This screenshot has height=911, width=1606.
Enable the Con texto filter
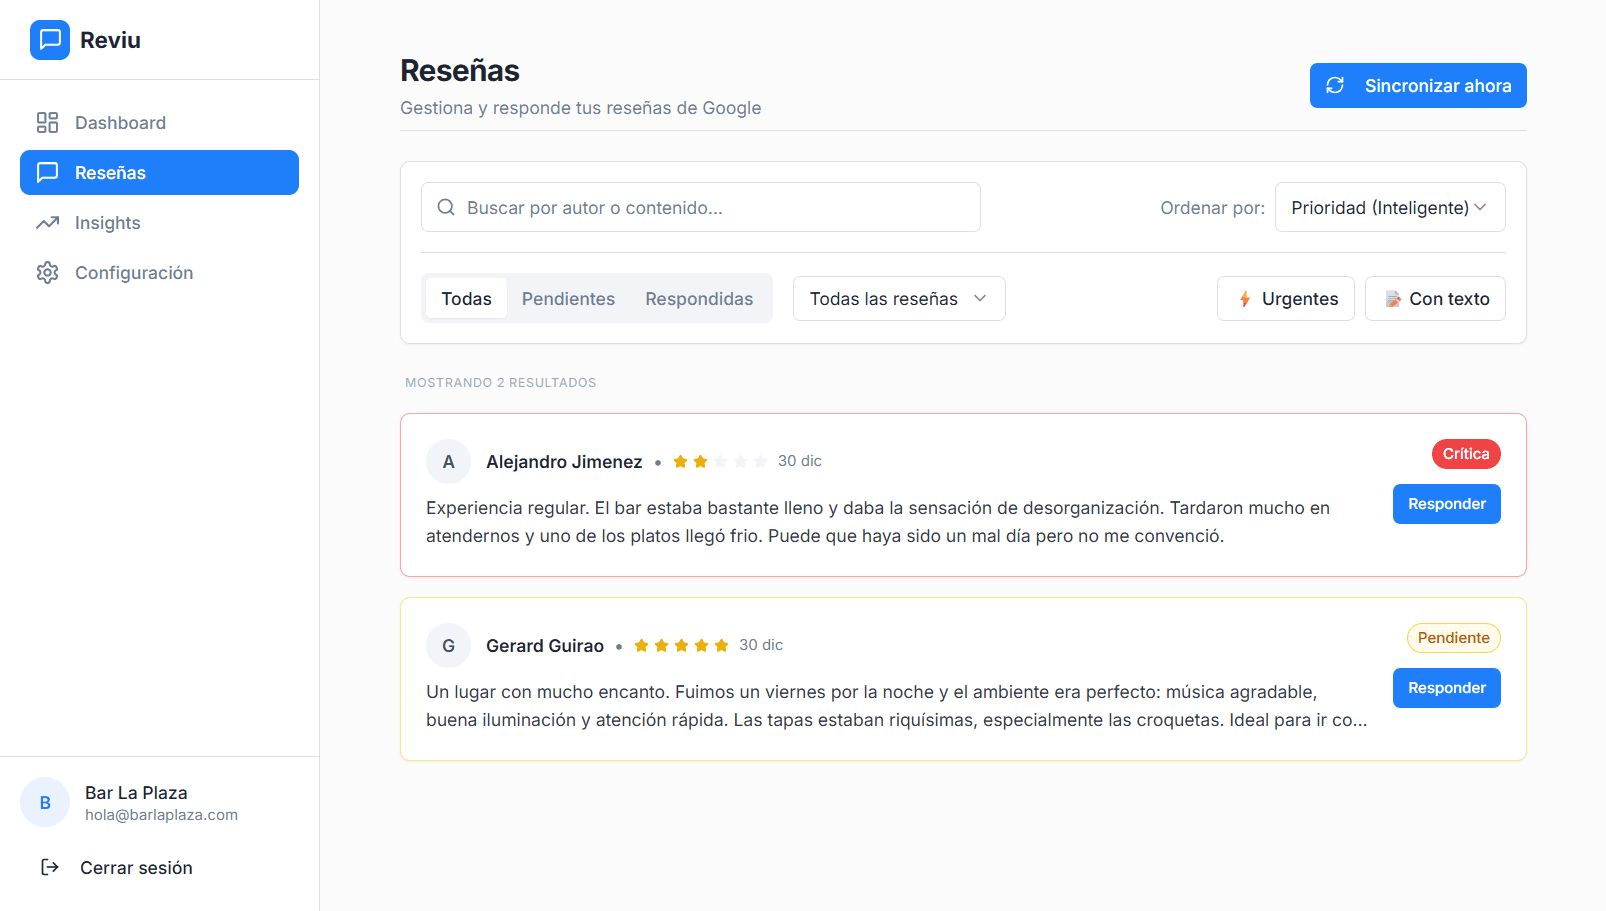pyautogui.click(x=1435, y=298)
